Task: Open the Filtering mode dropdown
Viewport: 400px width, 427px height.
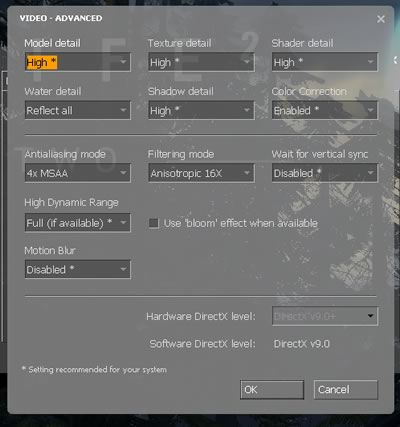Action: pos(201,173)
